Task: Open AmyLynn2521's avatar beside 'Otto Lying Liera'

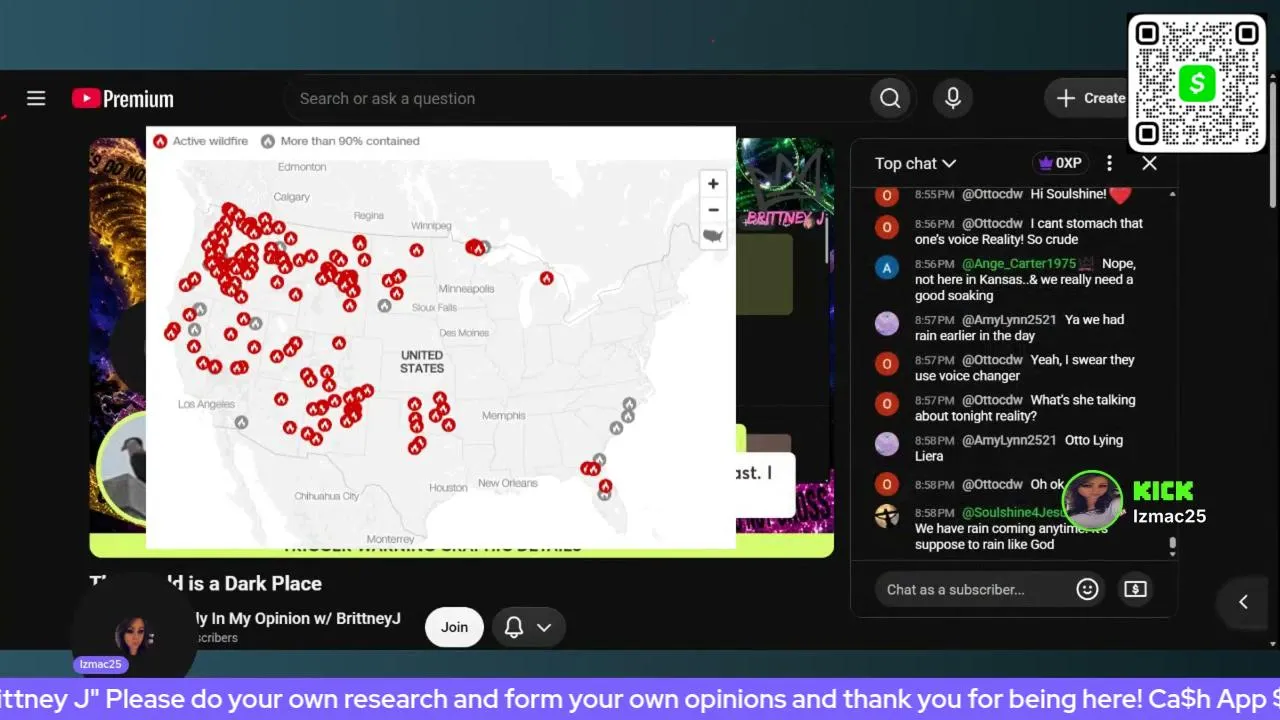Action: (887, 443)
